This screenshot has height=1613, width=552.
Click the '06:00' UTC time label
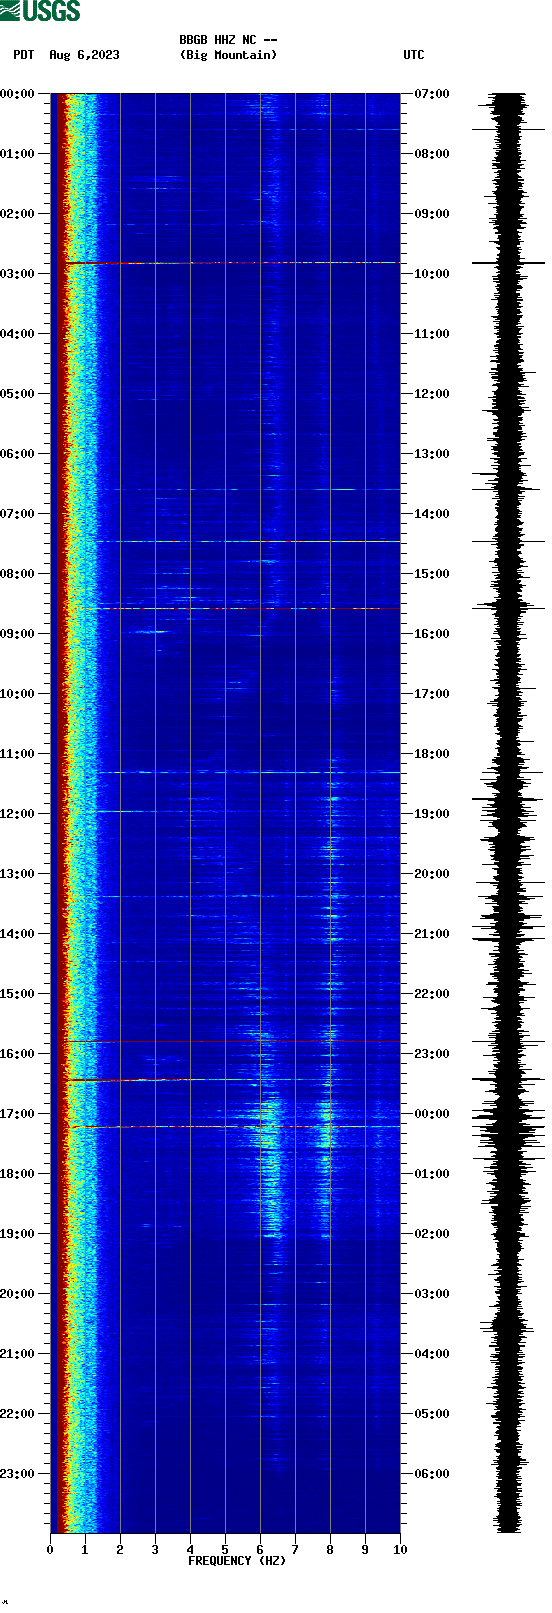[432, 1474]
